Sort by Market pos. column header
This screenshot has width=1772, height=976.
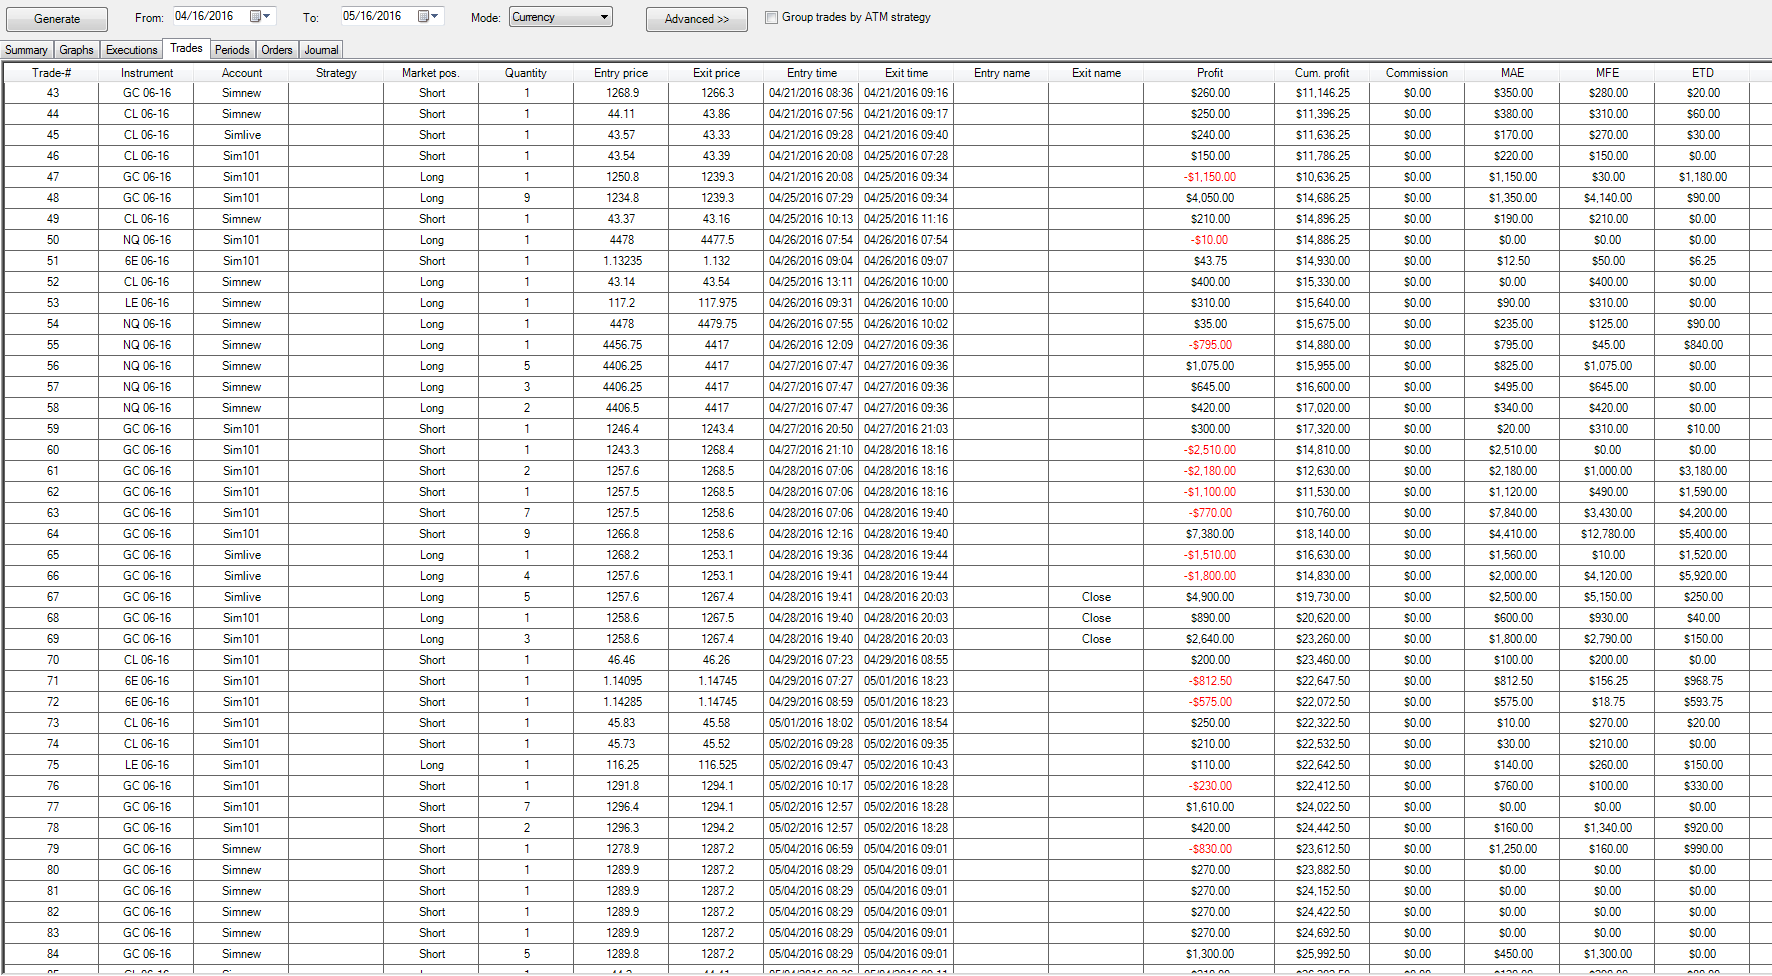point(430,73)
